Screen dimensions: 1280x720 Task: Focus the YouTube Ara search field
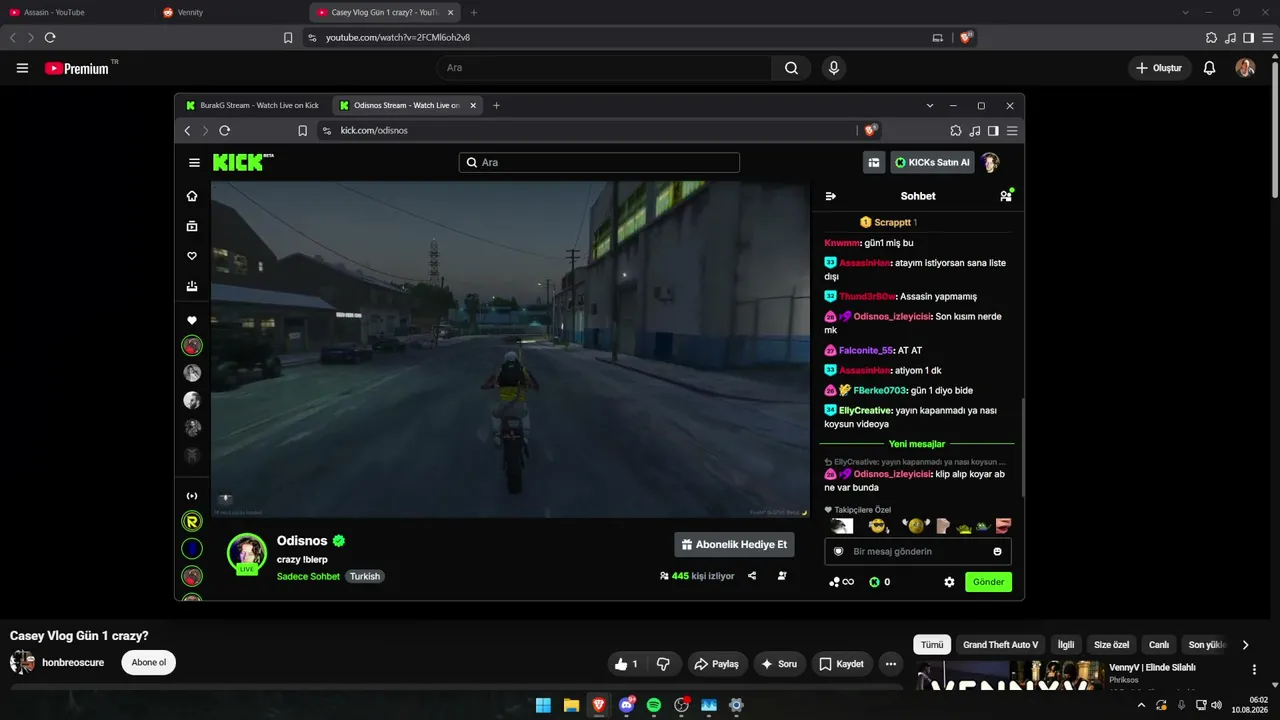click(604, 68)
